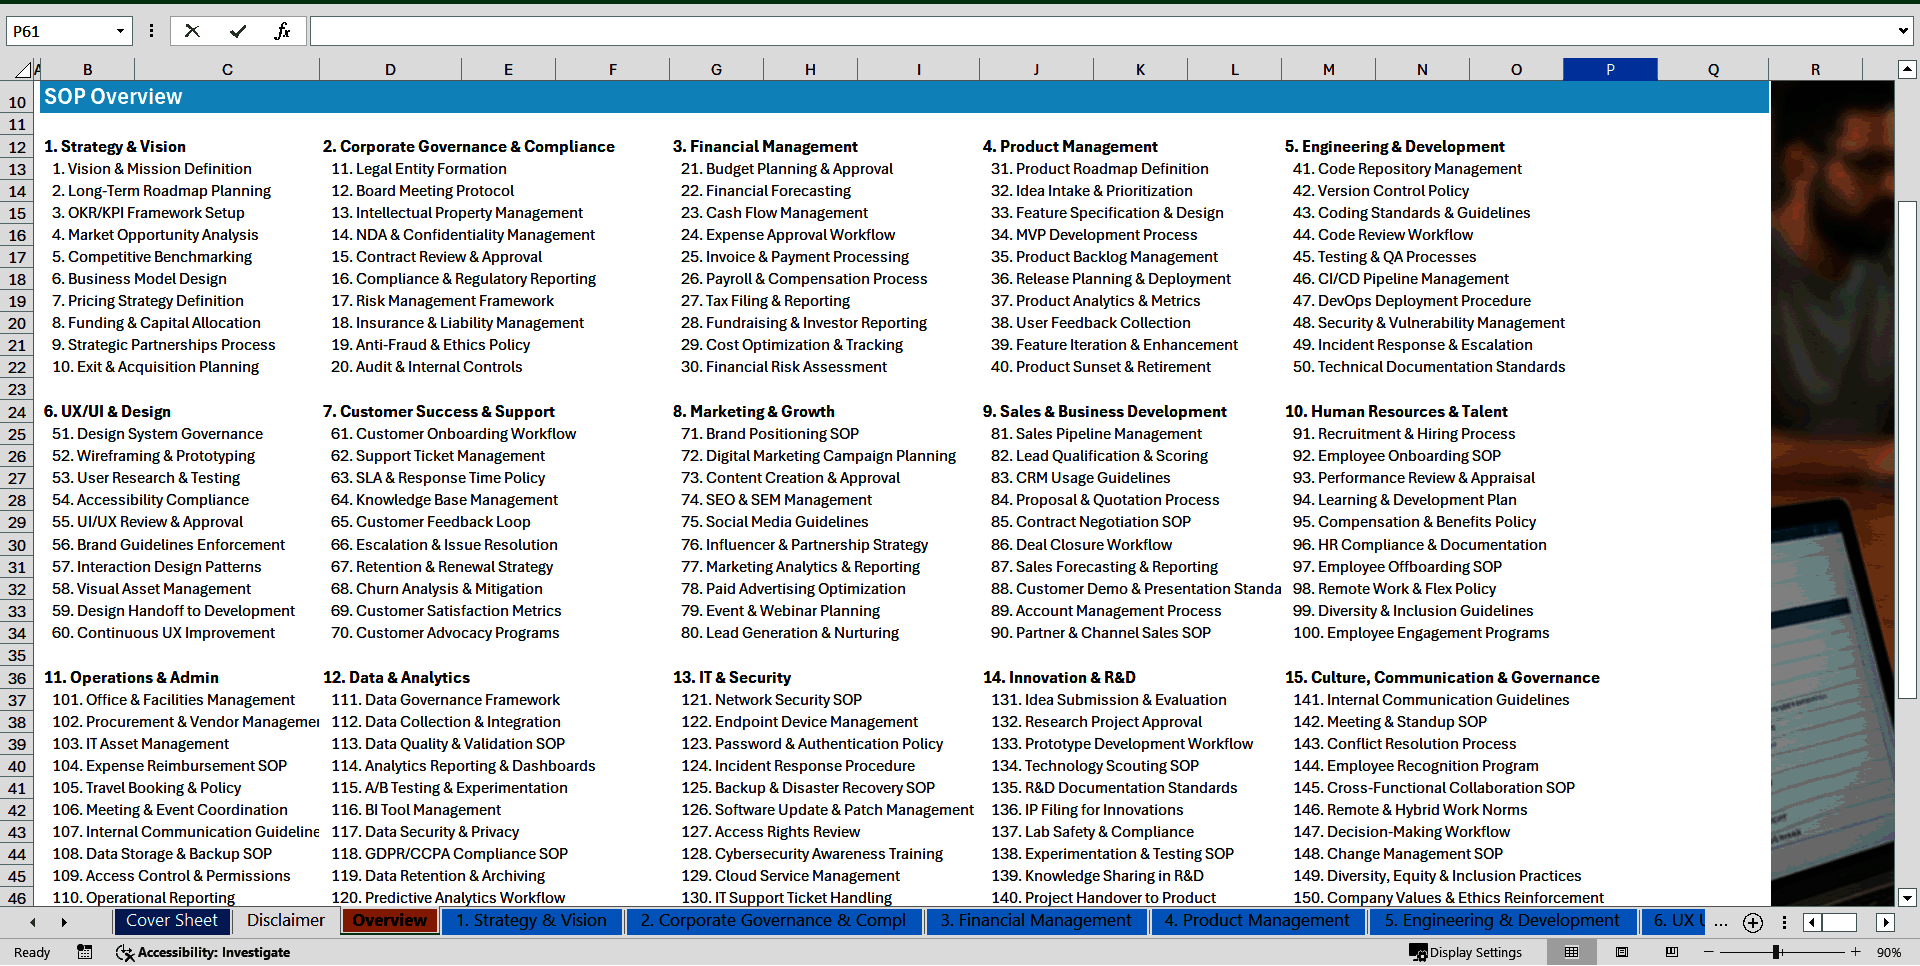Click the Cancel formula entry X icon

tap(192, 31)
